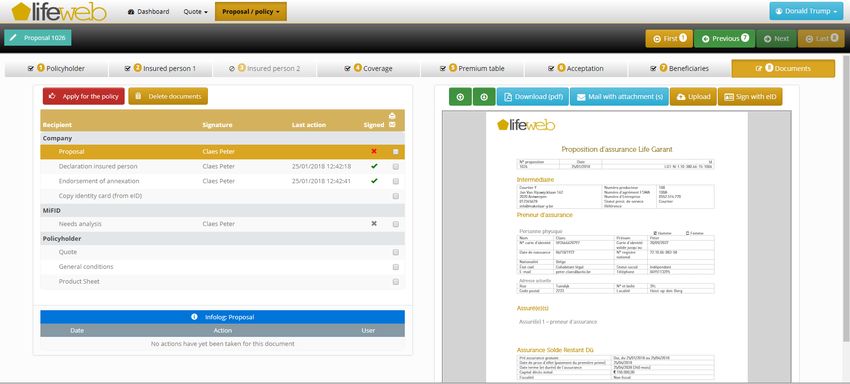Image resolution: width=850 pixels, height=384 pixels.
Task: Select the Proposal document row
Action: click(x=222, y=152)
